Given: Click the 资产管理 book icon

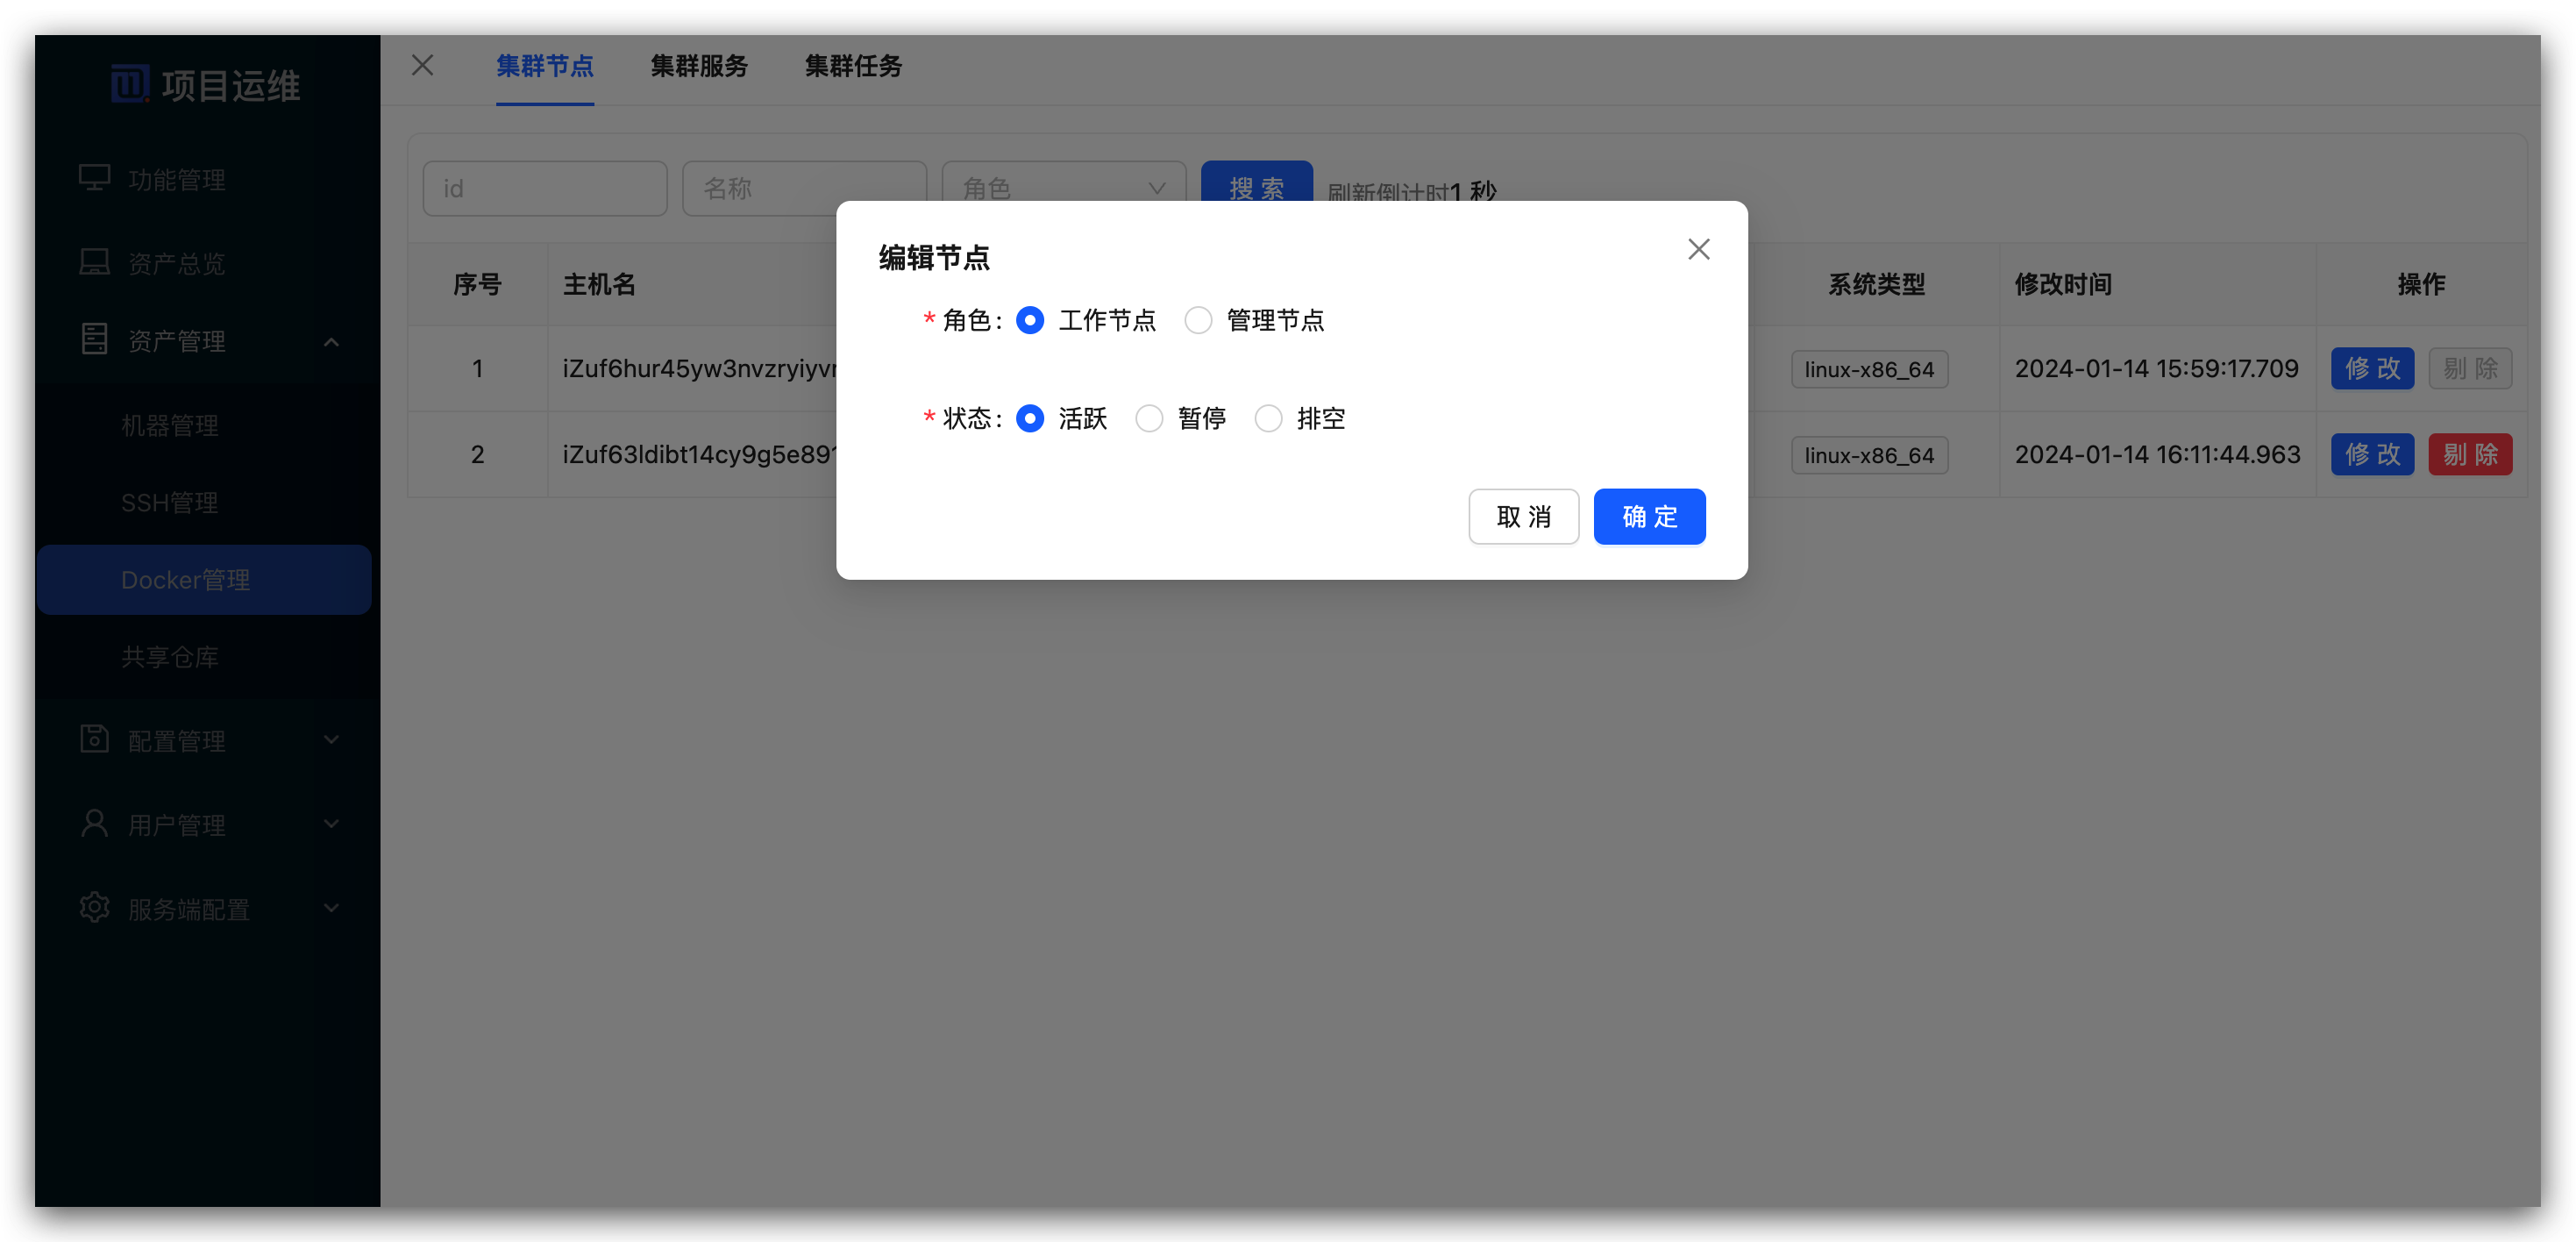Looking at the screenshot, I should 94,339.
